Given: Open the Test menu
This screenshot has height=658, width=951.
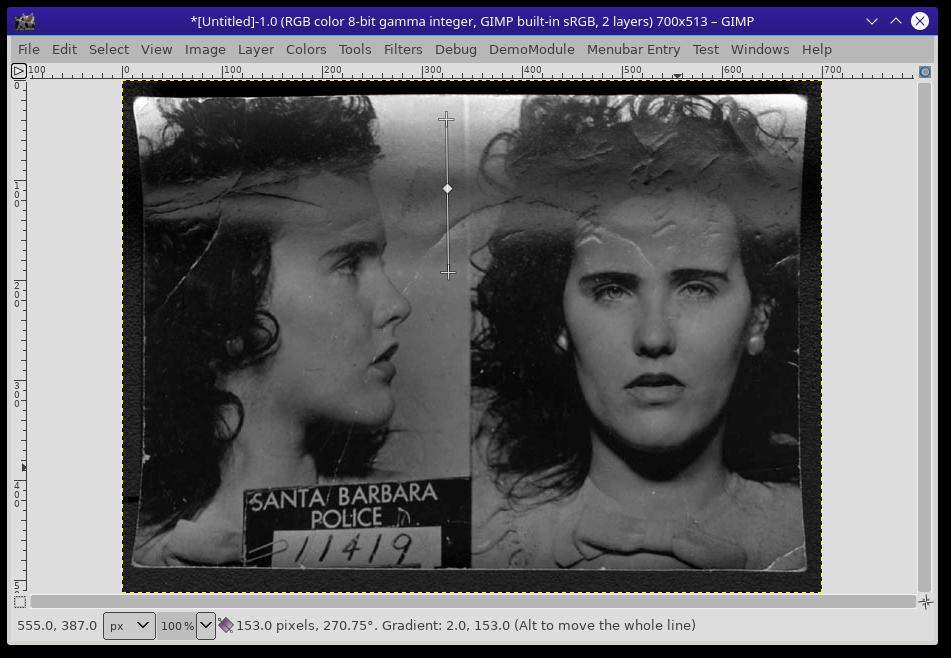Looking at the screenshot, I should point(705,50).
